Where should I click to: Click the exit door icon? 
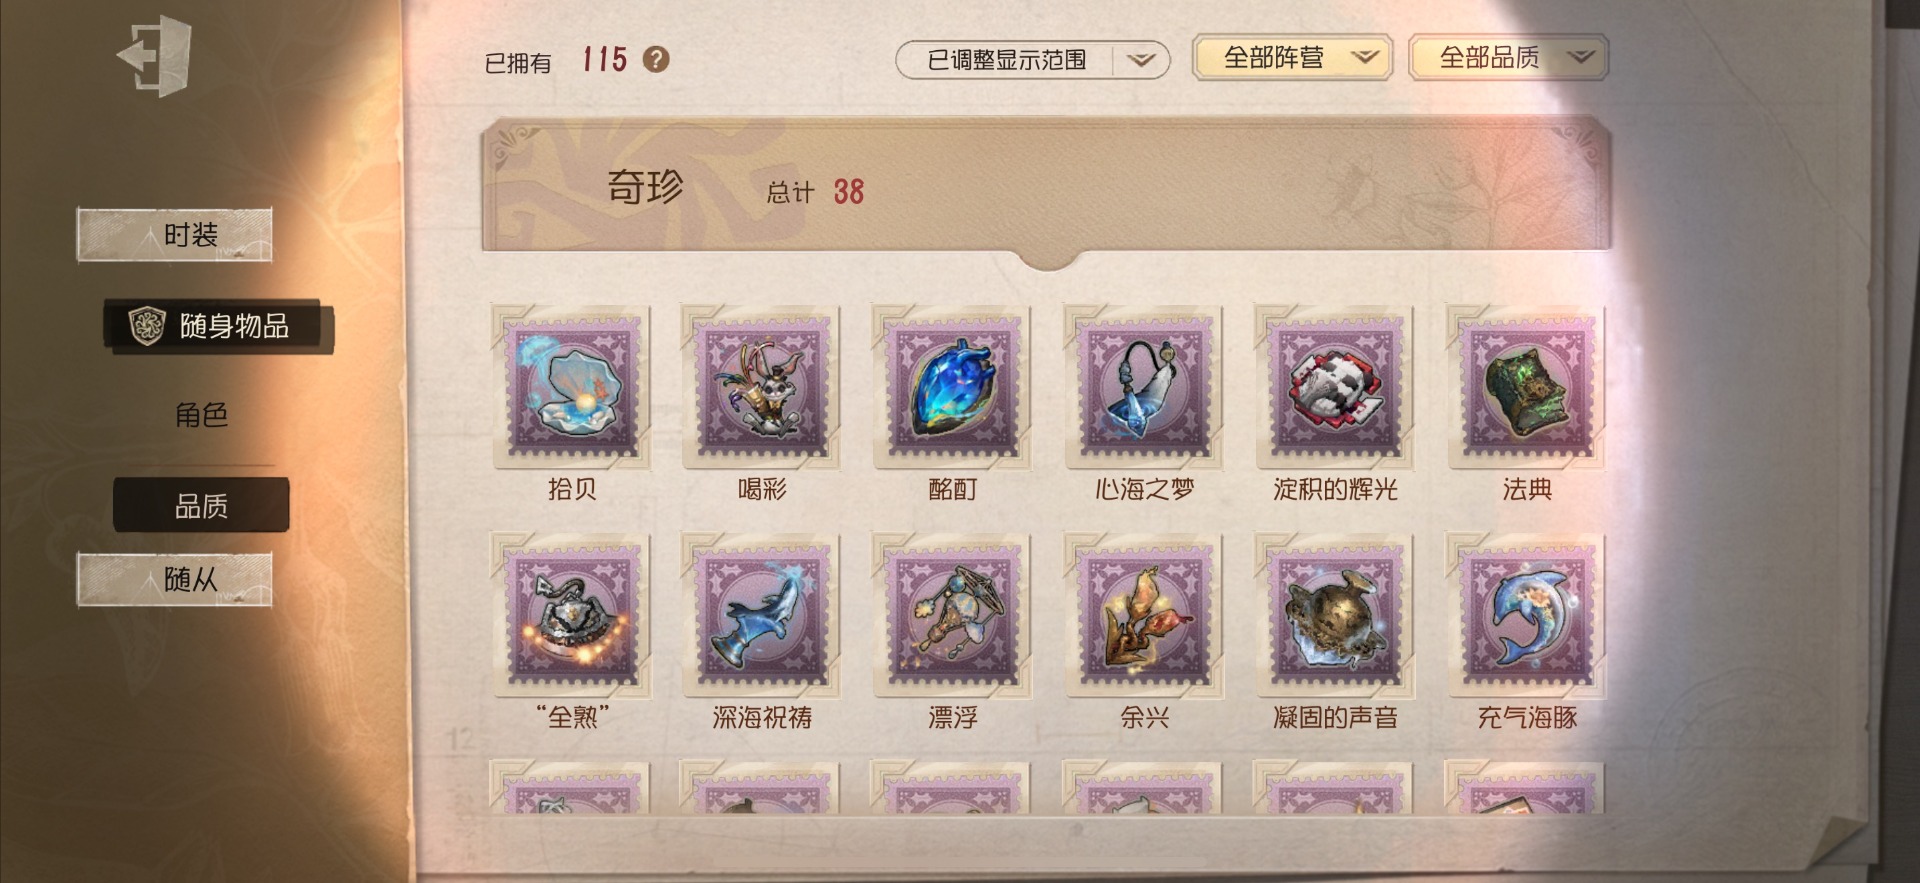pyautogui.click(x=155, y=56)
